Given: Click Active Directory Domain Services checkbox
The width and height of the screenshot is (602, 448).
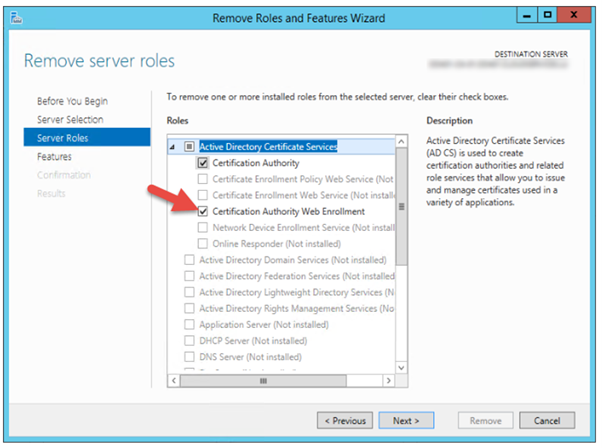Looking at the screenshot, I should [189, 260].
